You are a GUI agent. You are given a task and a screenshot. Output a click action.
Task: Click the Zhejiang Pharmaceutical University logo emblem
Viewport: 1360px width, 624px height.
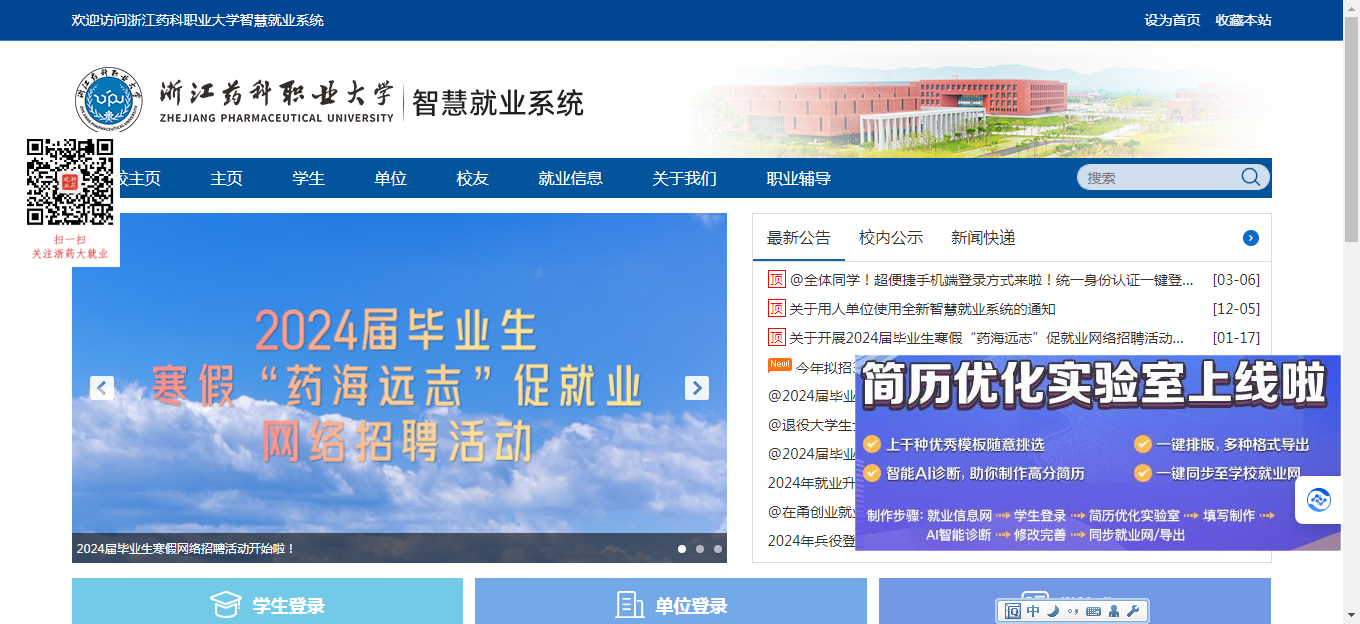pos(107,100)
